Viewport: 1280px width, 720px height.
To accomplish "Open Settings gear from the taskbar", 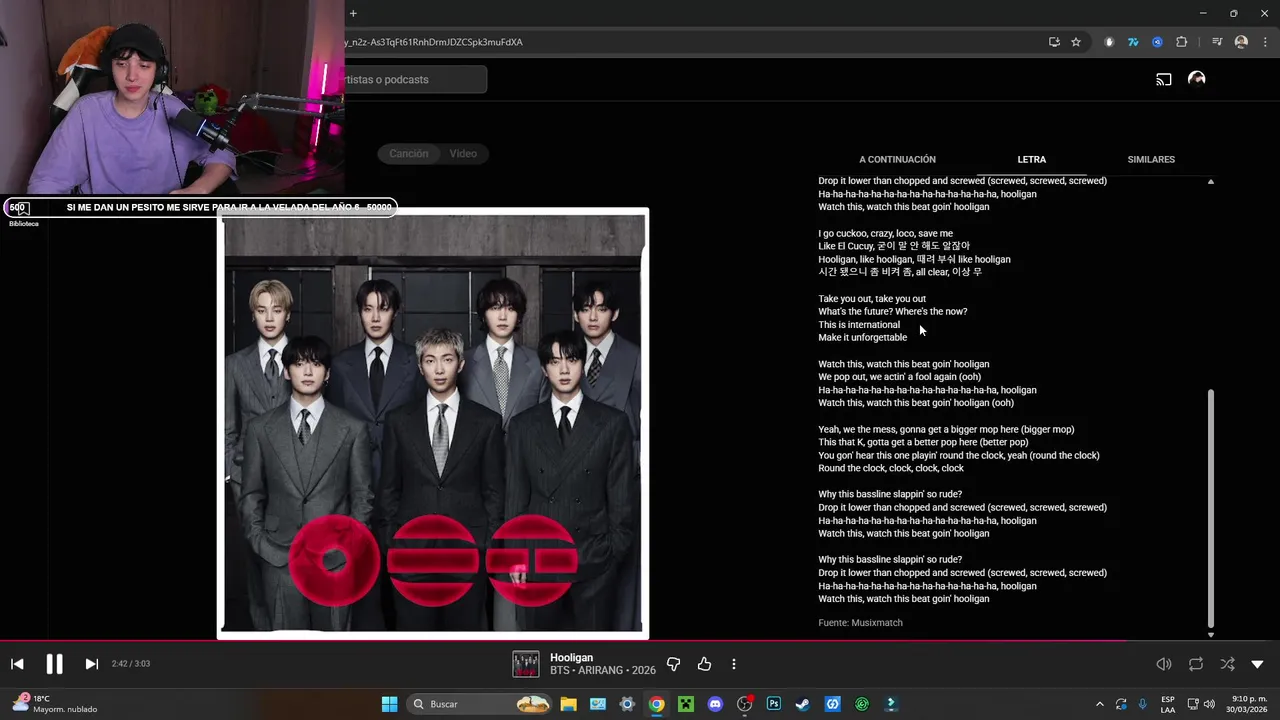I will (627, 704).
